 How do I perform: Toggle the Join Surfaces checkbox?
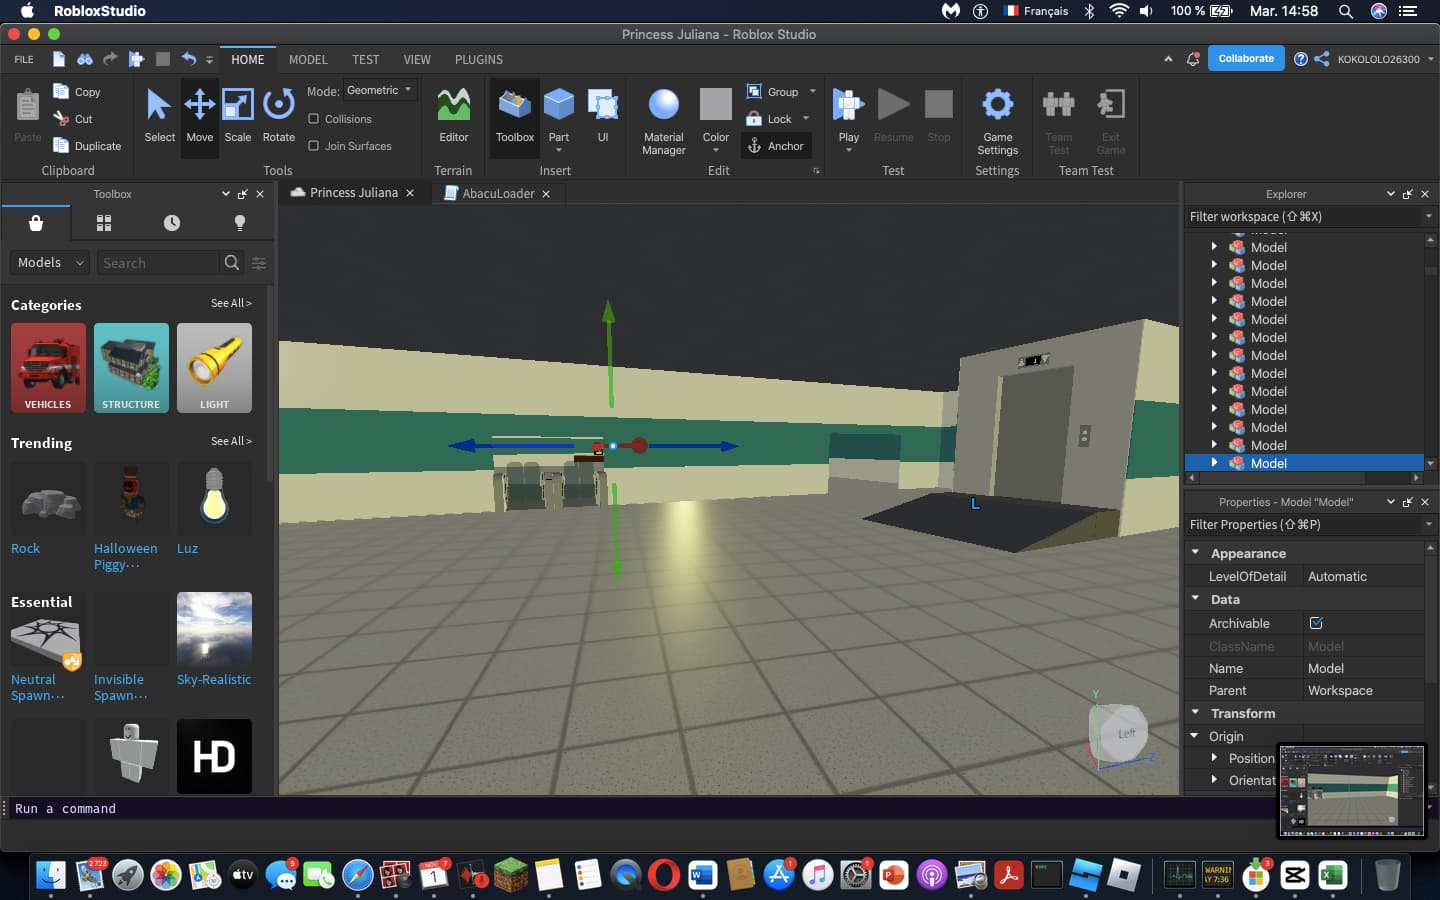(314, 146)
